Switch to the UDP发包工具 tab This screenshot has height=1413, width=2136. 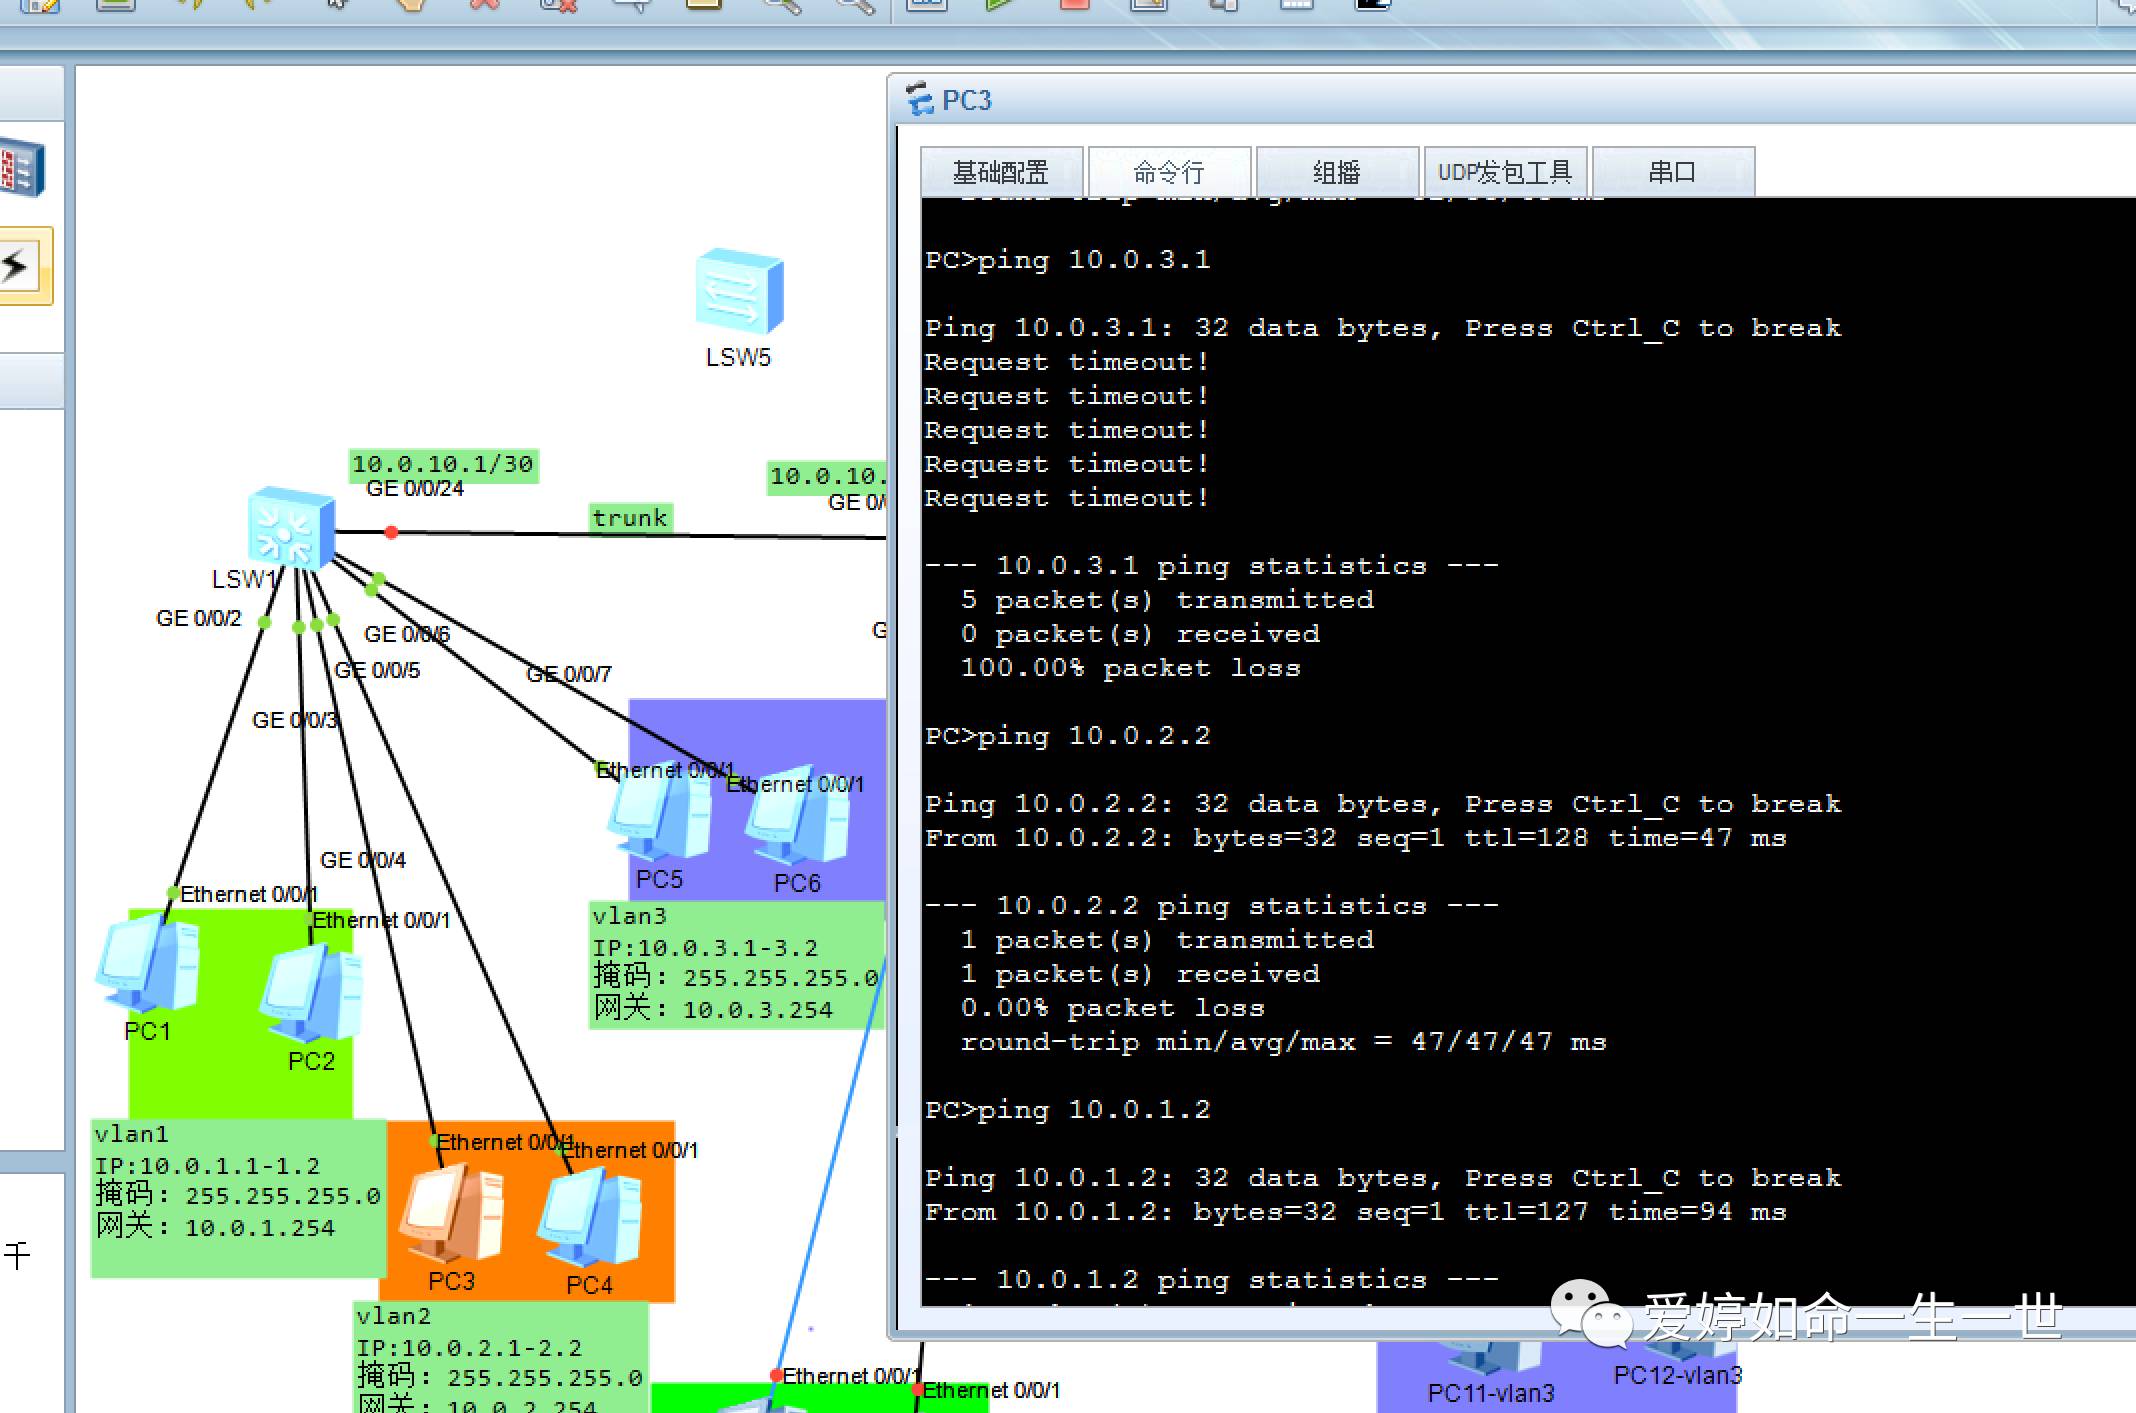pos(1505,173)
